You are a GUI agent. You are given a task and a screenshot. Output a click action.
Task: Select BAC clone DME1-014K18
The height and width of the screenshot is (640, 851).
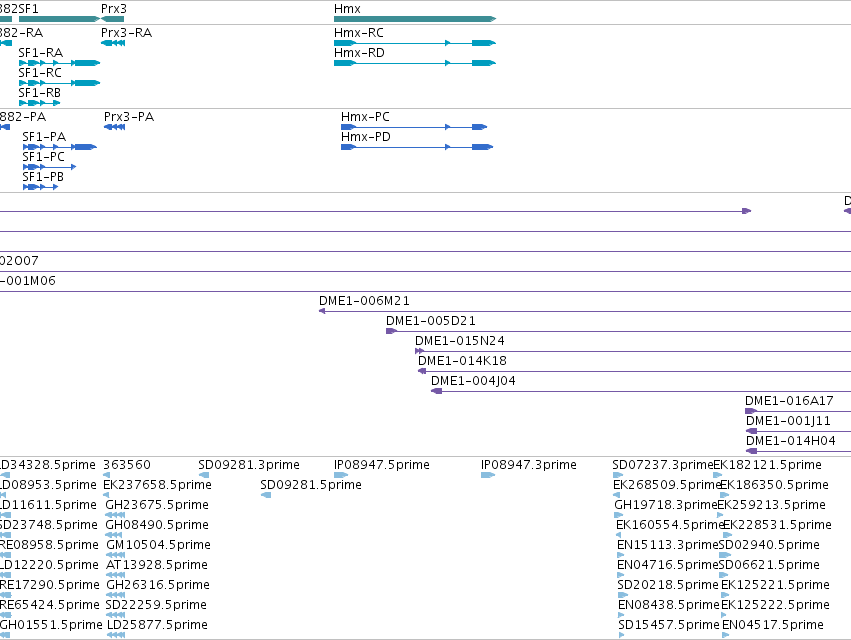click(x=634, y=371)
